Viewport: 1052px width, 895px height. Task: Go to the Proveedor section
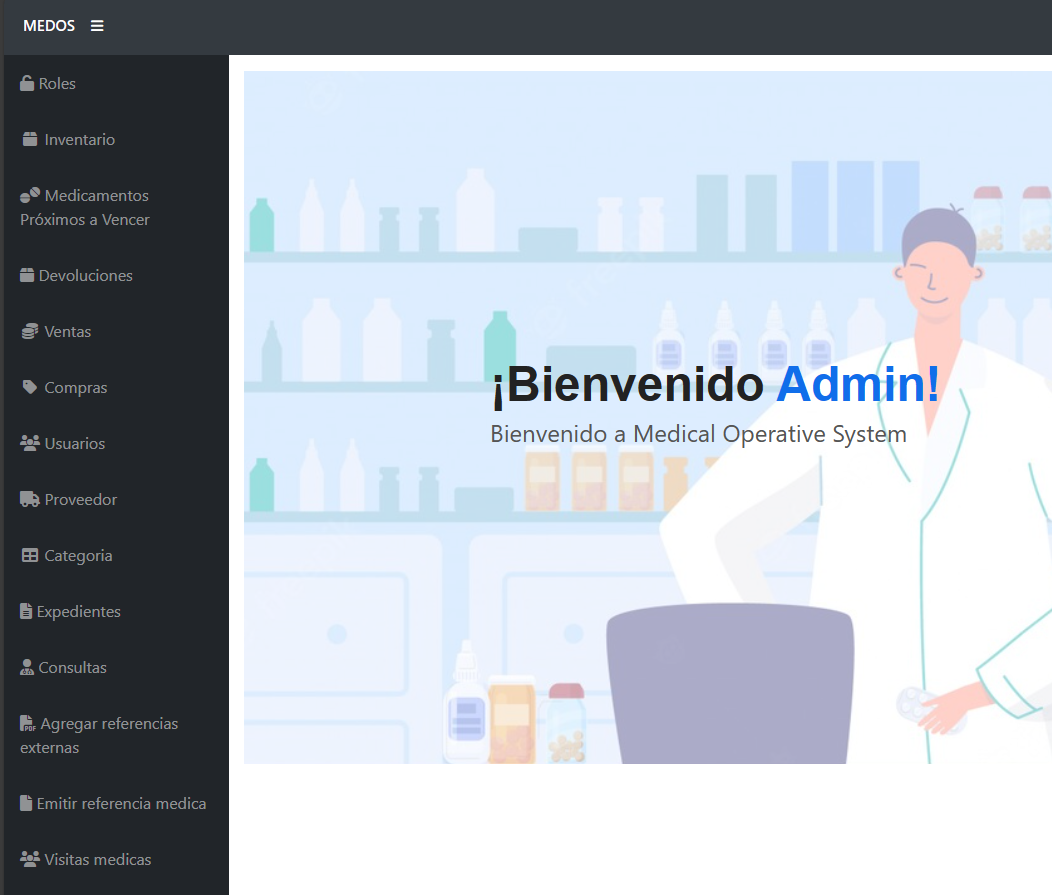[81, 500]
